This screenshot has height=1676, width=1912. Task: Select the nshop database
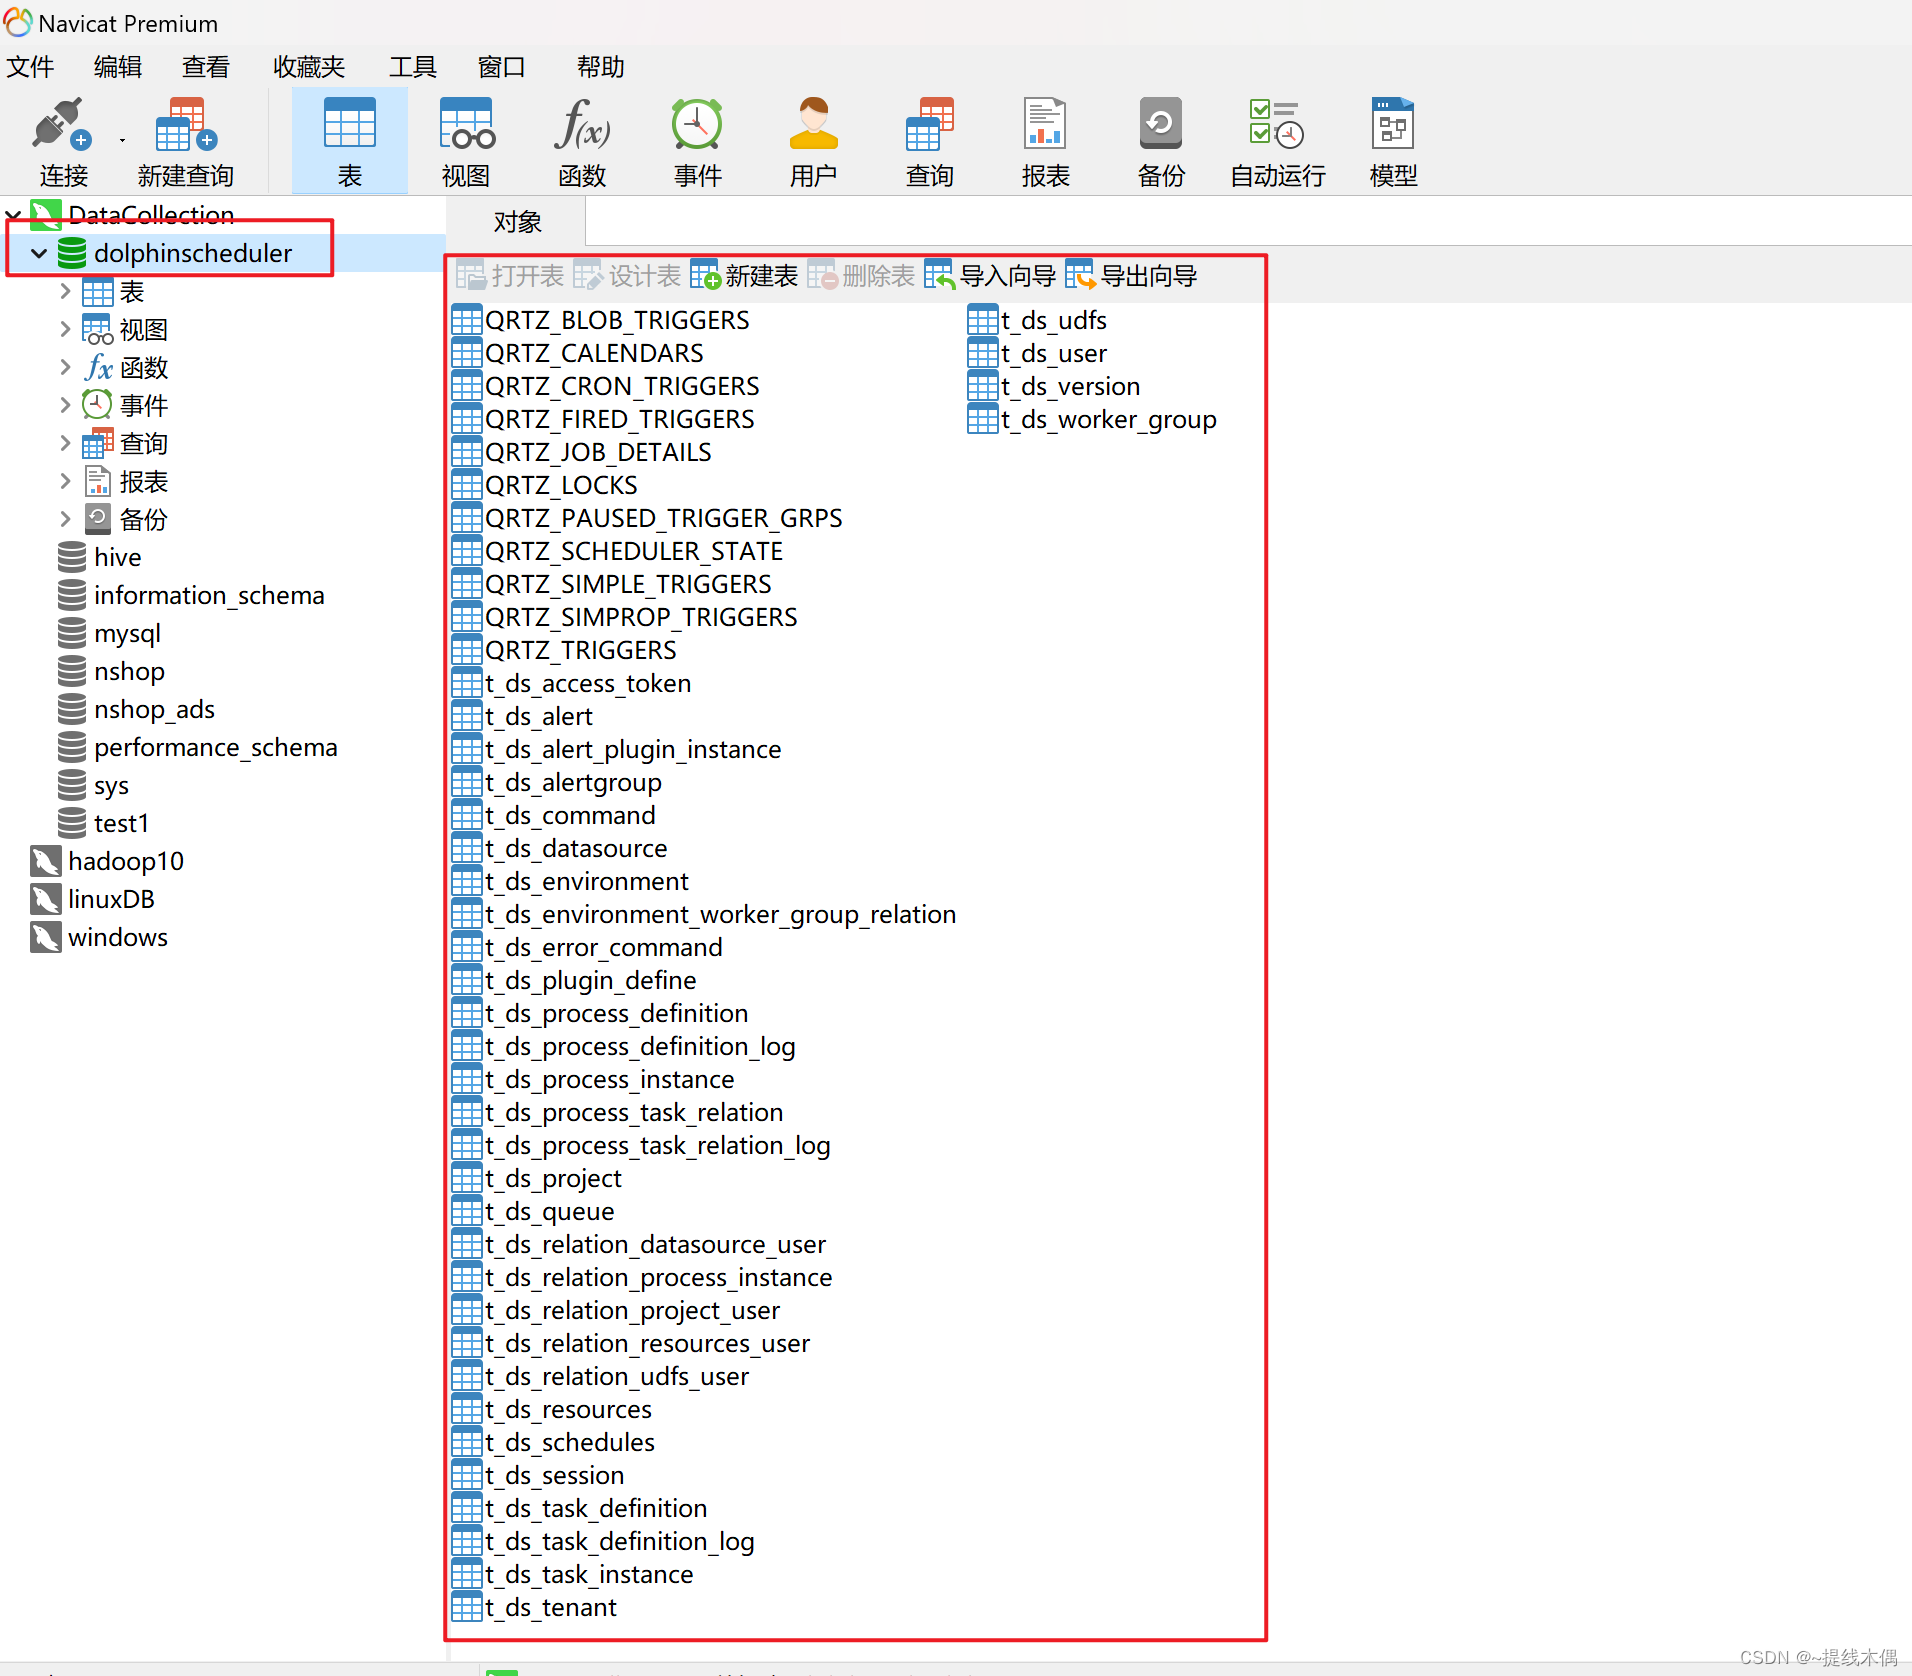coord(129,671)
